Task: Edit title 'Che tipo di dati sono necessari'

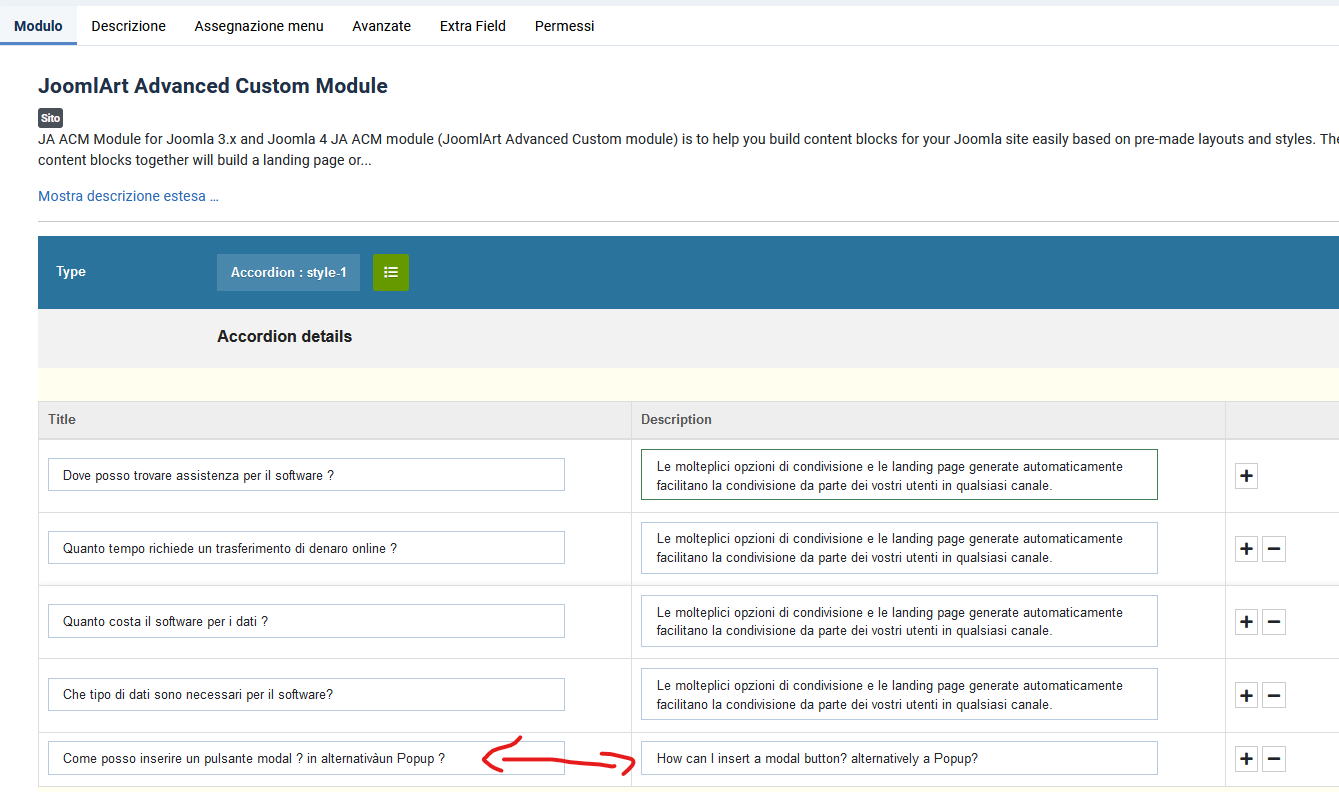Action: pyautogui.click(x=306, y=694)
